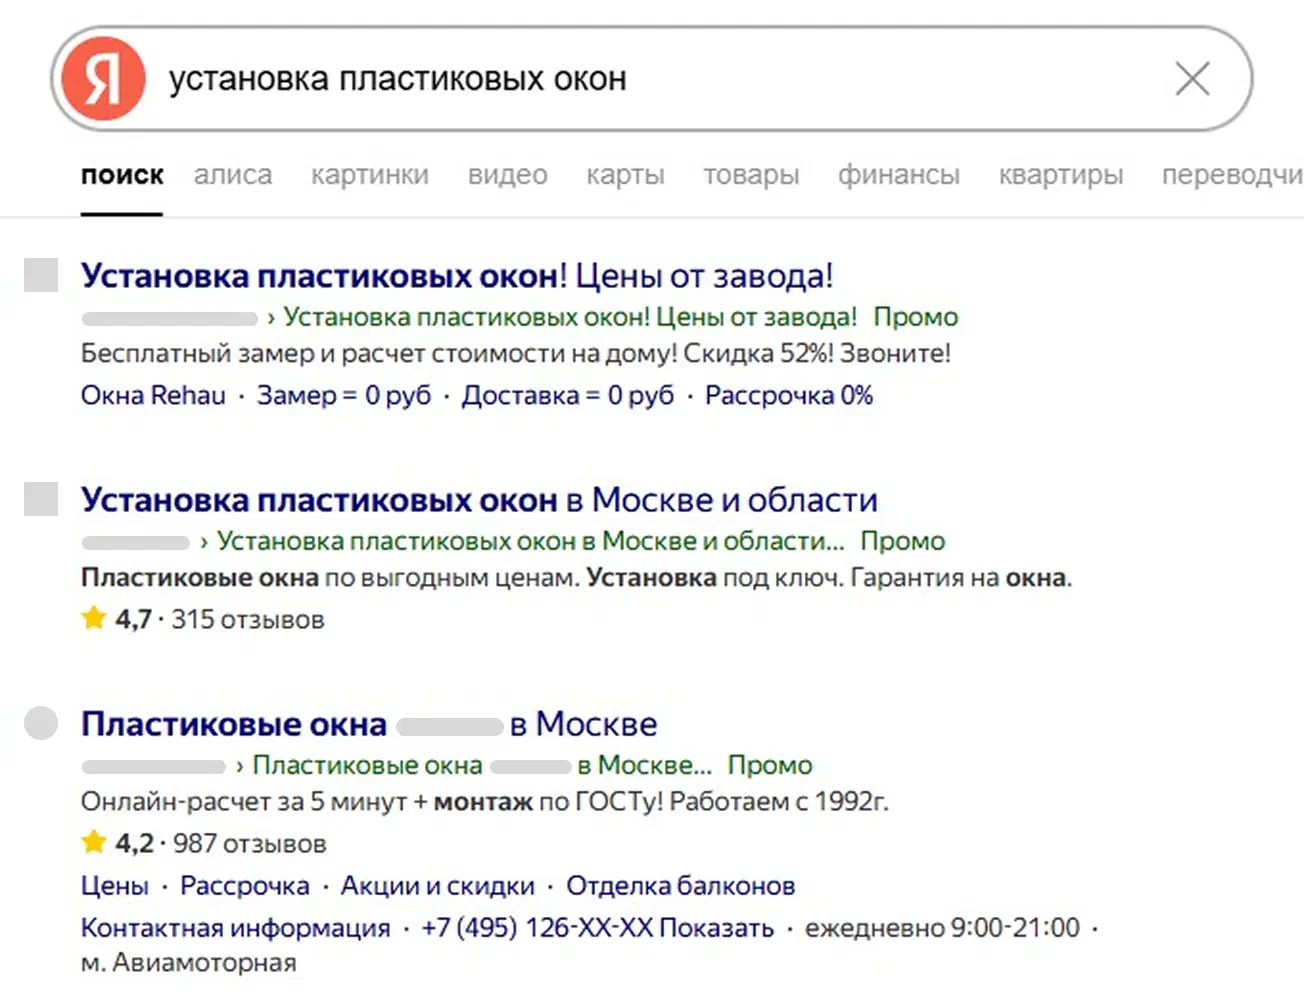Image resolution: width=1304 pixels, height=1000 pixels.
Task: Click the red Yandex logo icon
Action: (104, 79)
